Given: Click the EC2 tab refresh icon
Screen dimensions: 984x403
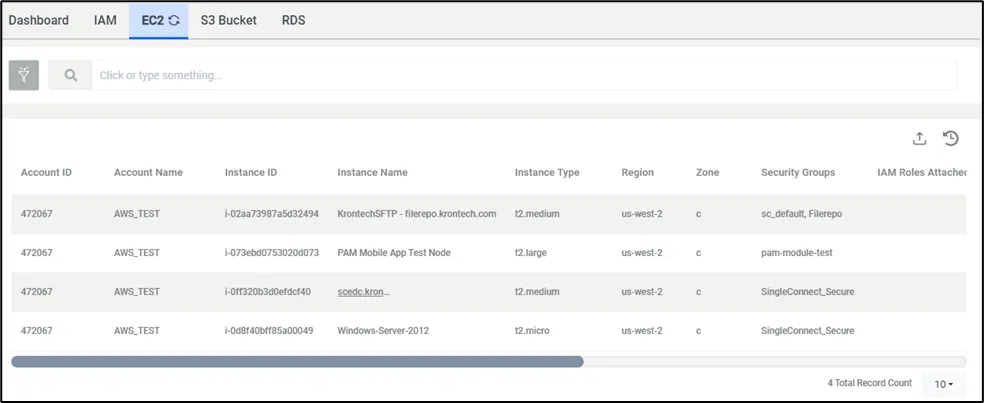Looking at the screenshot, I should click(174, 20).
